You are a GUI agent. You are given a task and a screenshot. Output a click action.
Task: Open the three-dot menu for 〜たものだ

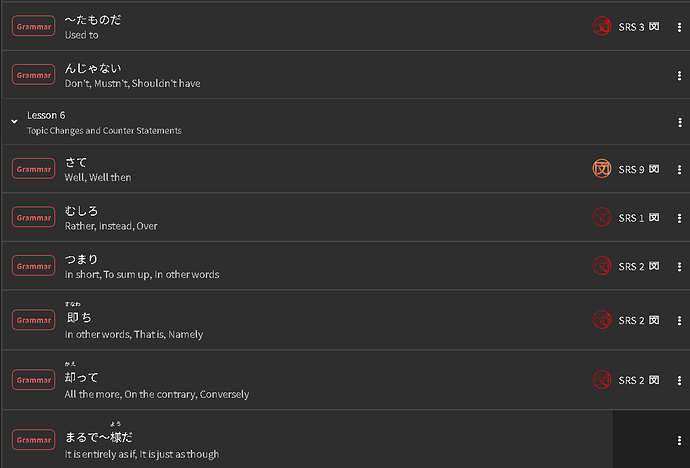(679, 27)
